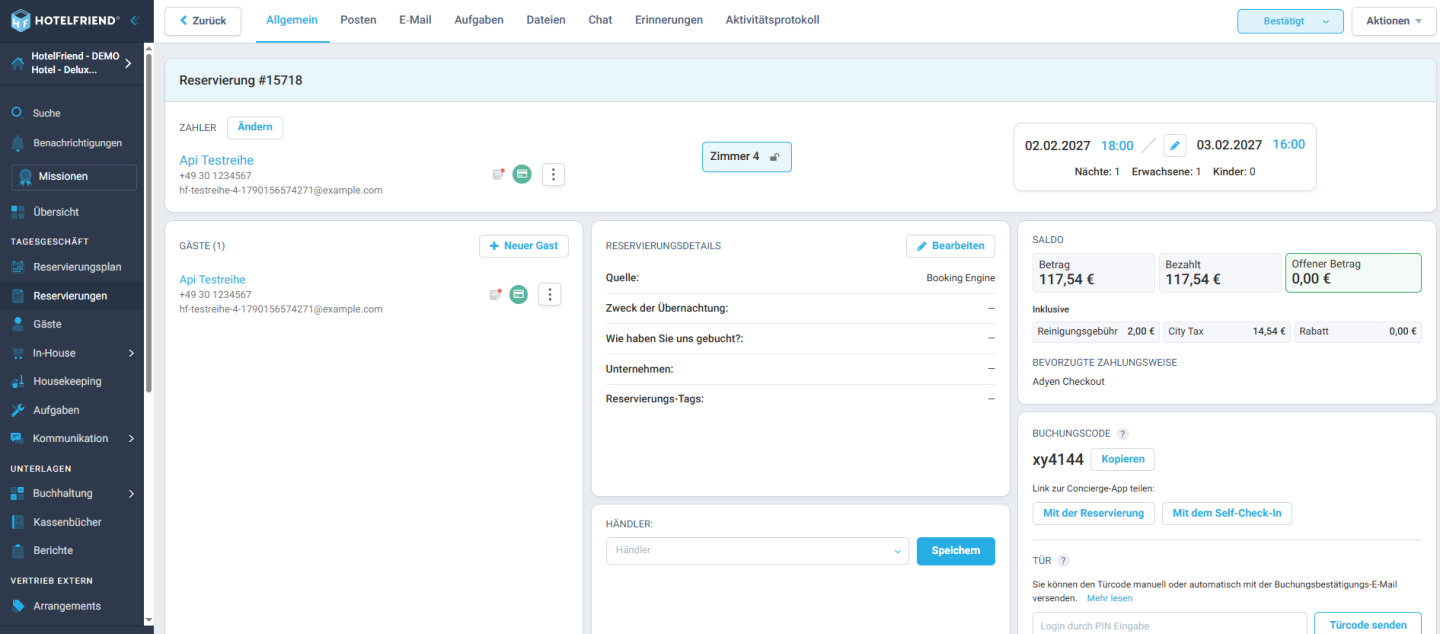
Task: Click the Login durch PIN Eingabe field
Action: (x=1170, y=626)
